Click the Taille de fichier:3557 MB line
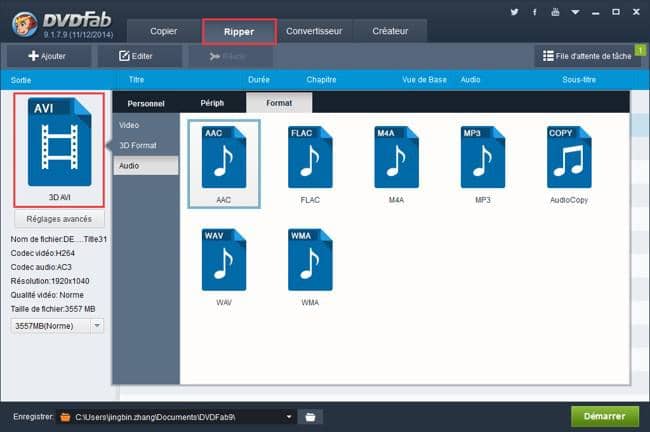This screenshot has width=650, height=432. 53,309
